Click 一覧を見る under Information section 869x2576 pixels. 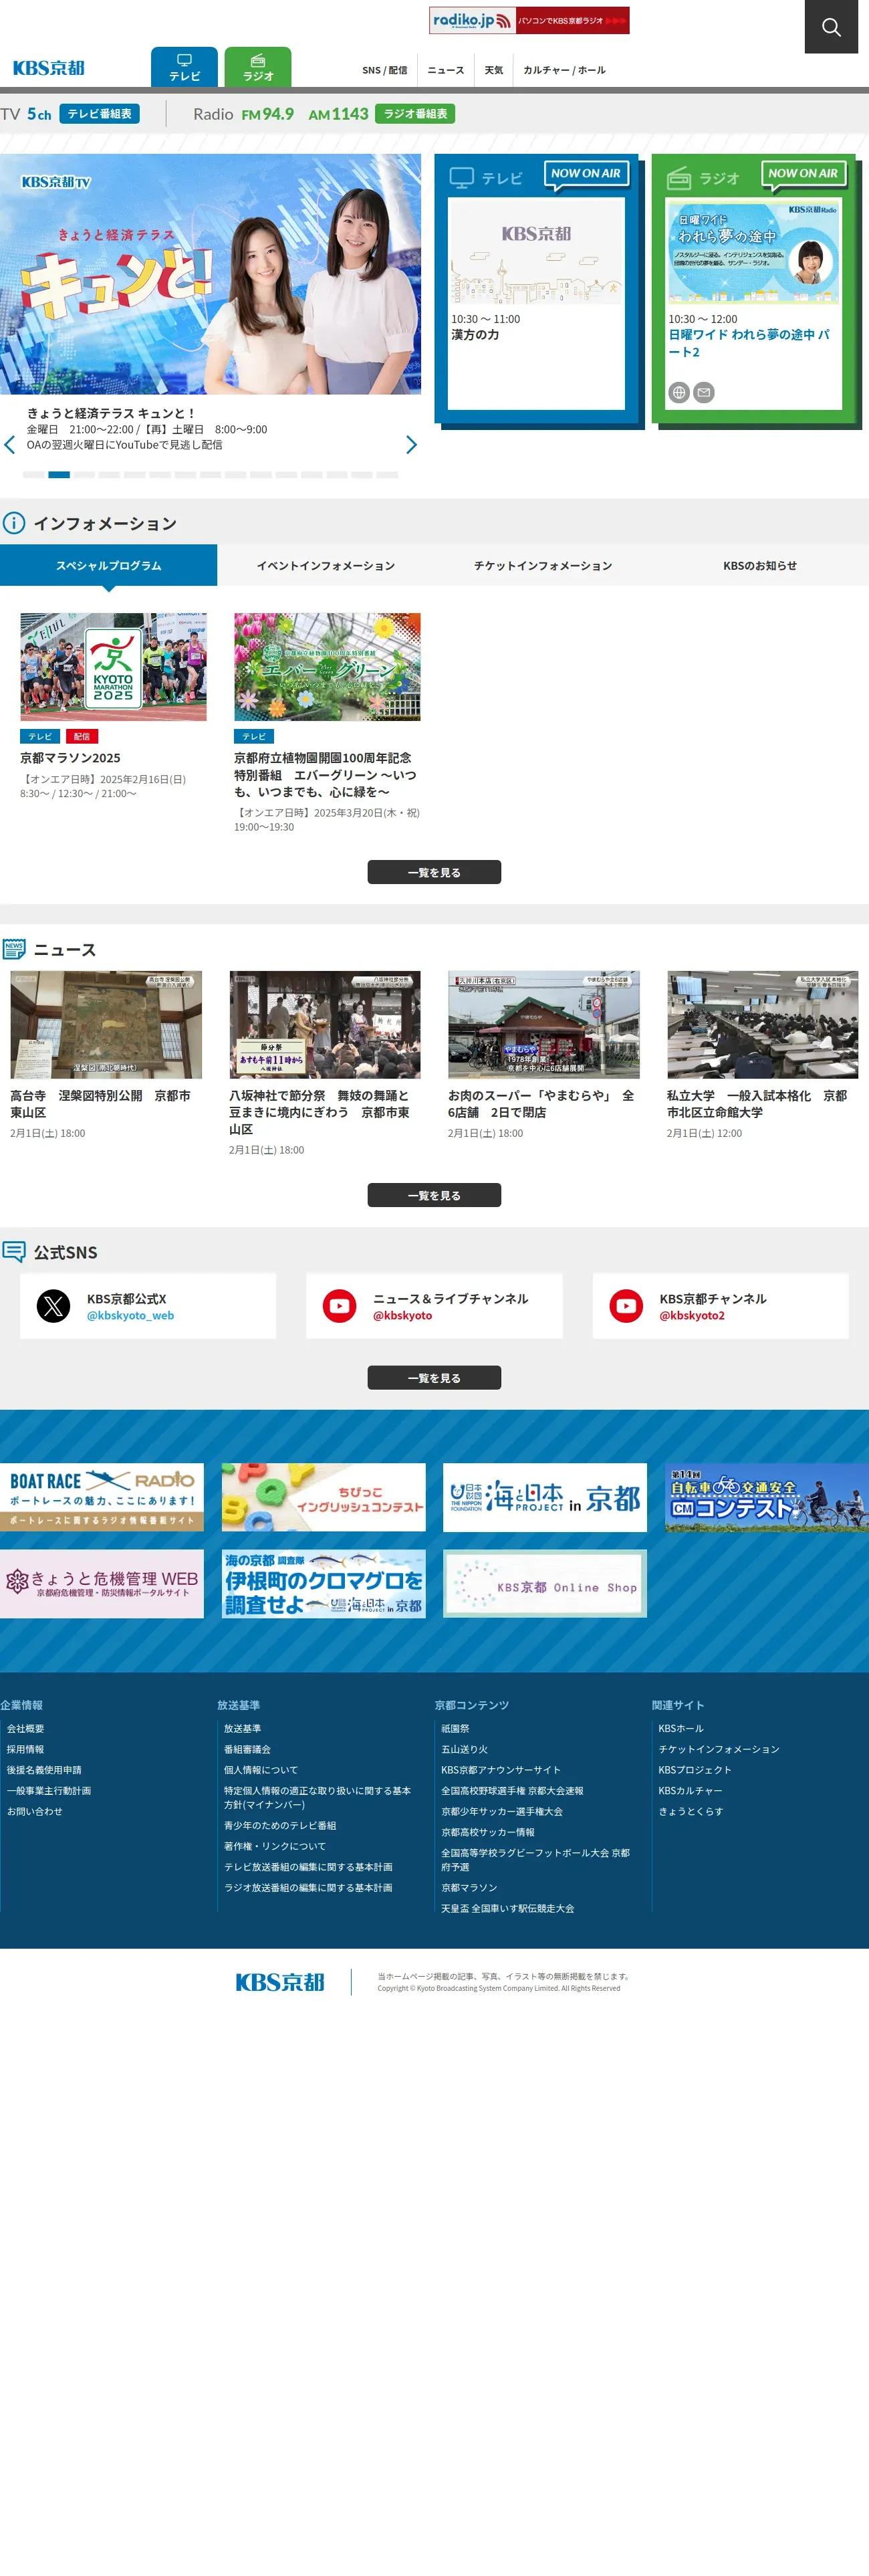pyautogui.click(x=434, y=872)
